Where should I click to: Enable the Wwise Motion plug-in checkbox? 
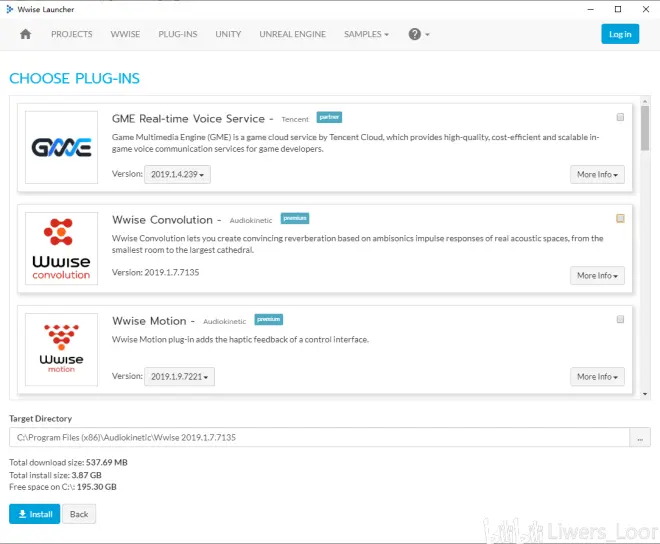pos(620,319)
